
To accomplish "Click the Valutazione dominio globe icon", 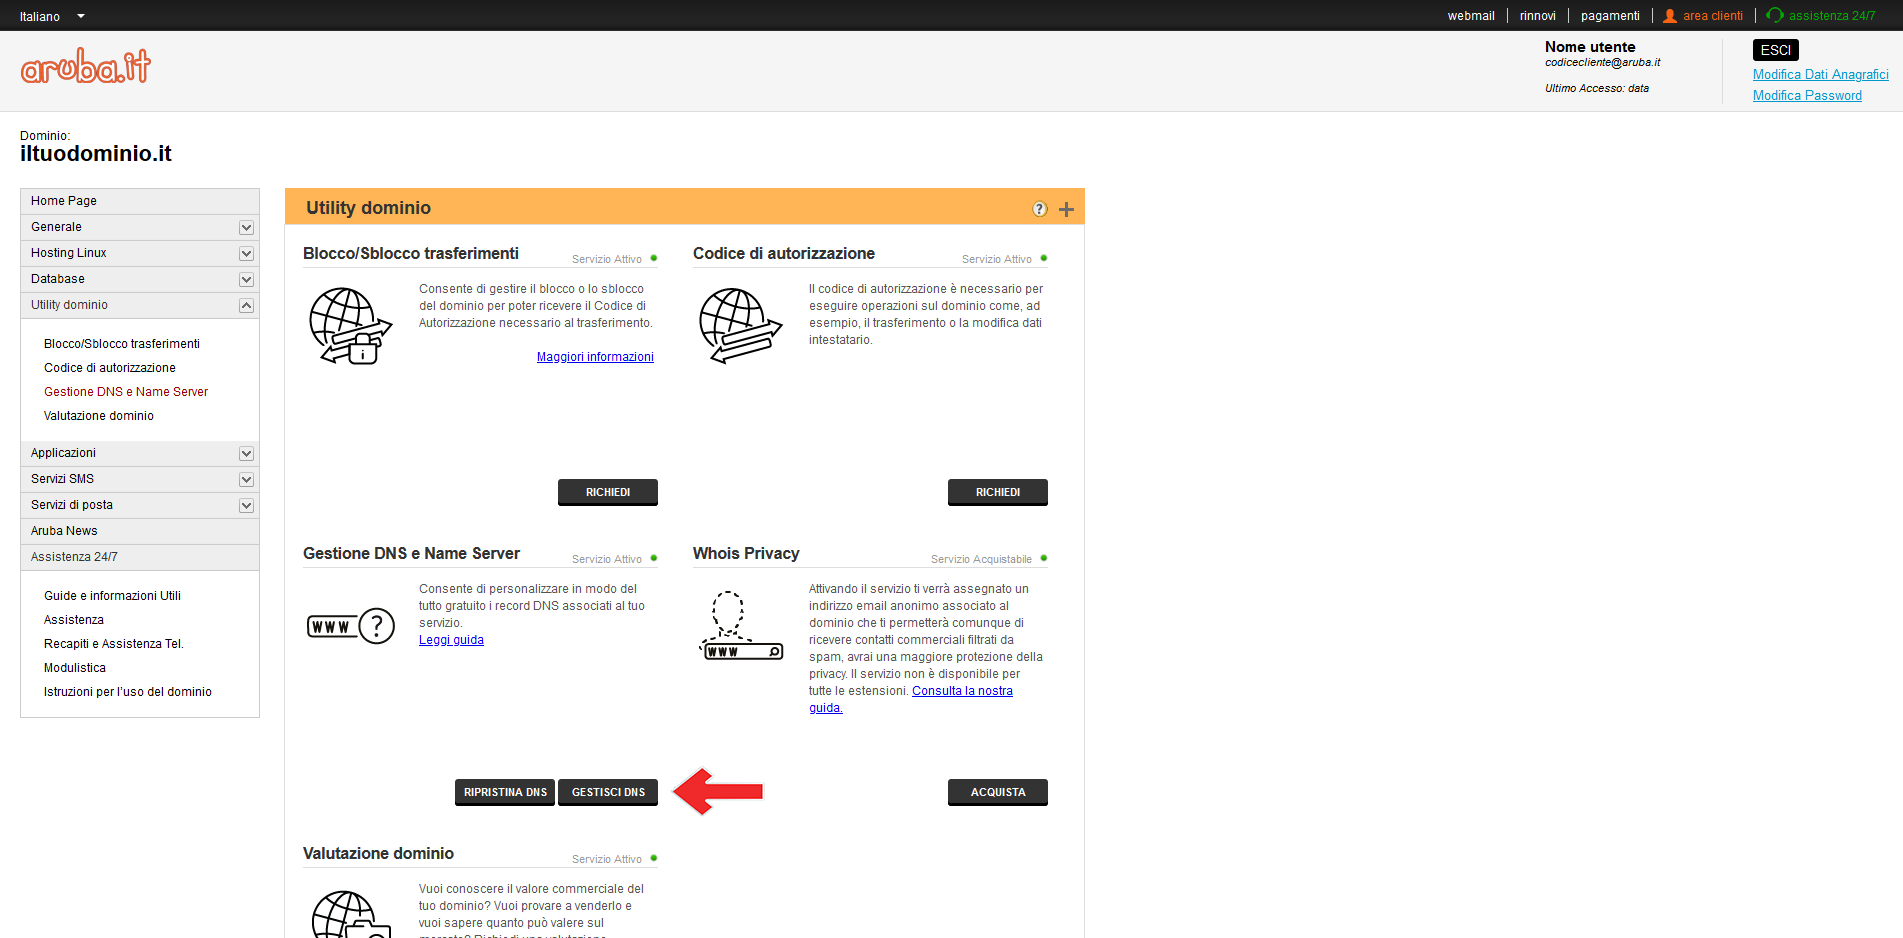I will pyautogui.click(x=350, y=913).
